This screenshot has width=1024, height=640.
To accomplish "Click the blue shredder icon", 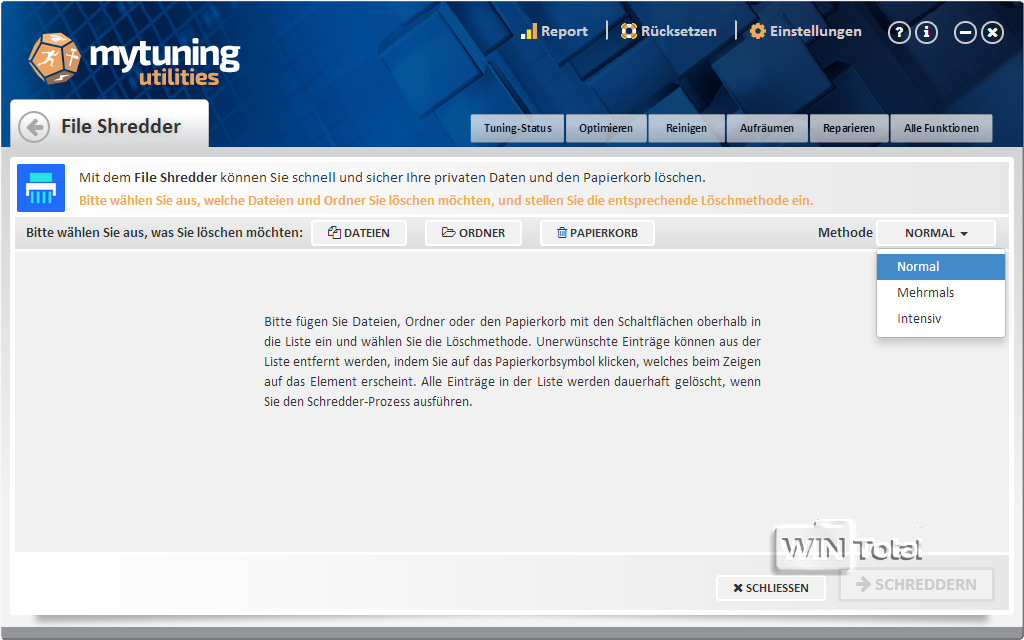I will 41,188.
